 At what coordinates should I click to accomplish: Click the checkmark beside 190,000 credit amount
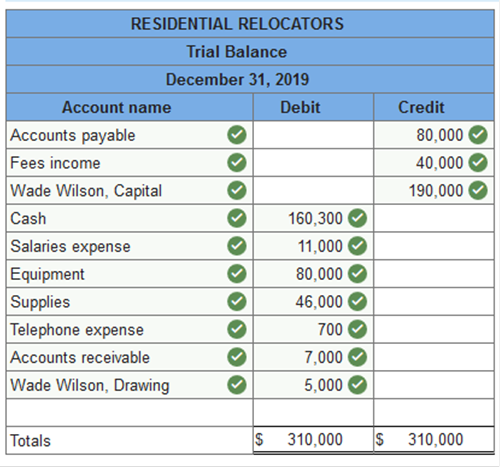click(478, 190)
